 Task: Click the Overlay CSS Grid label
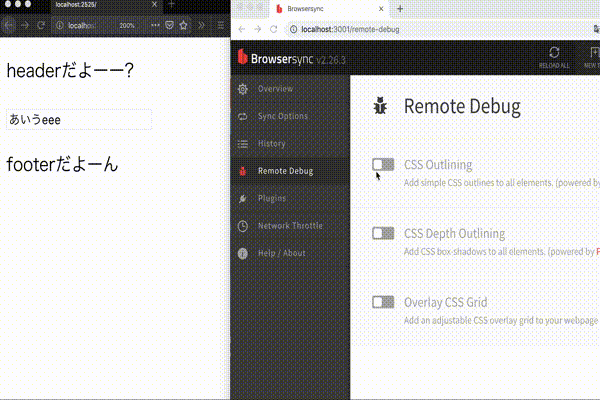[446, 302]
